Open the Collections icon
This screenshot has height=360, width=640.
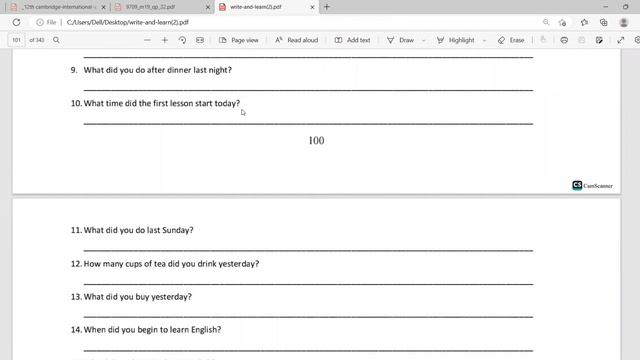604,22
